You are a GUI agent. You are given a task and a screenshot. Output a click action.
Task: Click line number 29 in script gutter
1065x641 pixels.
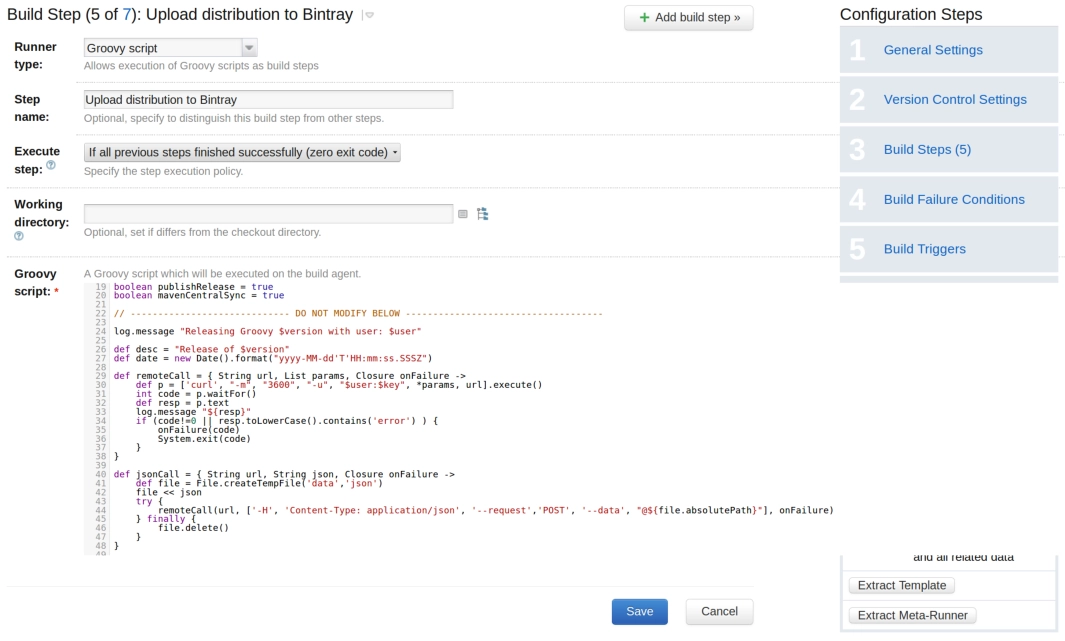tap(101, 376)
